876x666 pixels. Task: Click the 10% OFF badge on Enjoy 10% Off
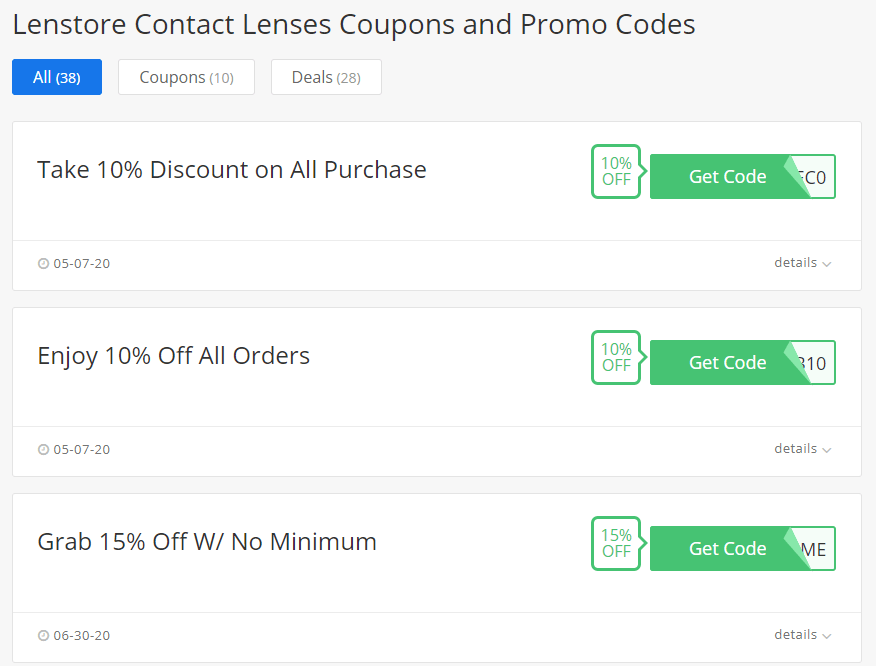(616, 358)
